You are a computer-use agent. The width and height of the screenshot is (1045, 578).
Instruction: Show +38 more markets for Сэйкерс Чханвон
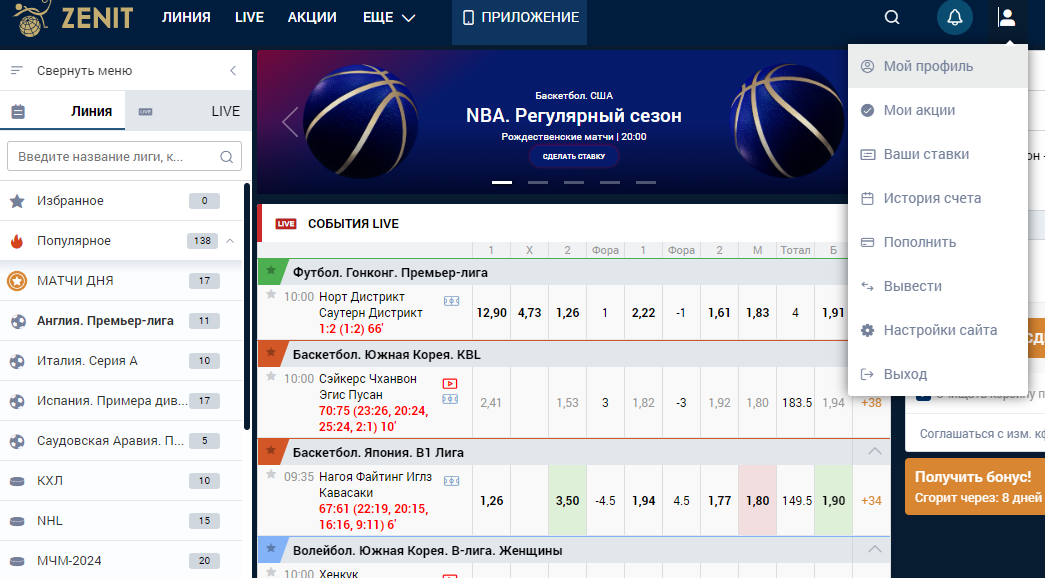[x=871, y=403]
